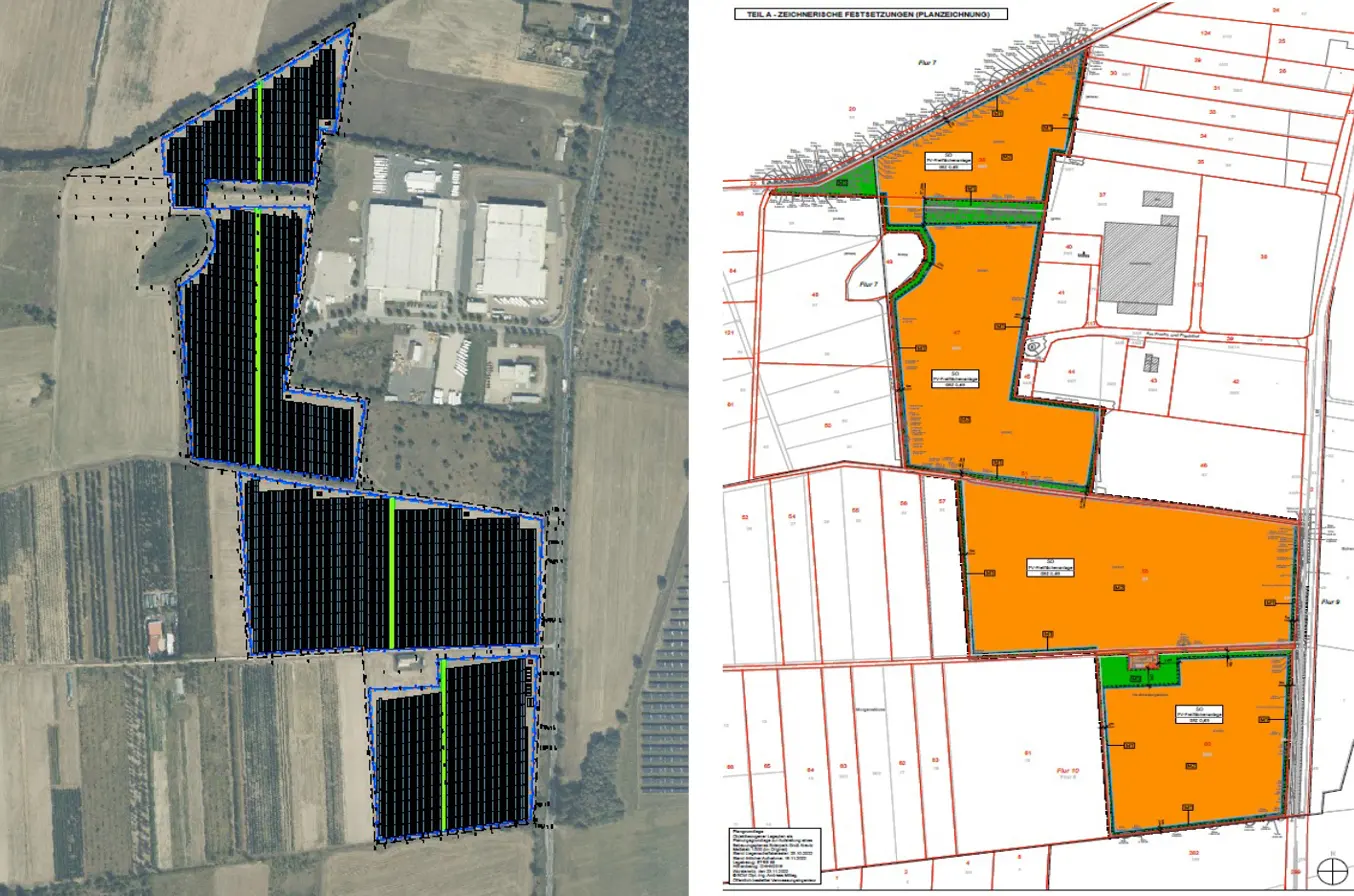
Task: Click parcel number 37
Action: (1103, 194)
